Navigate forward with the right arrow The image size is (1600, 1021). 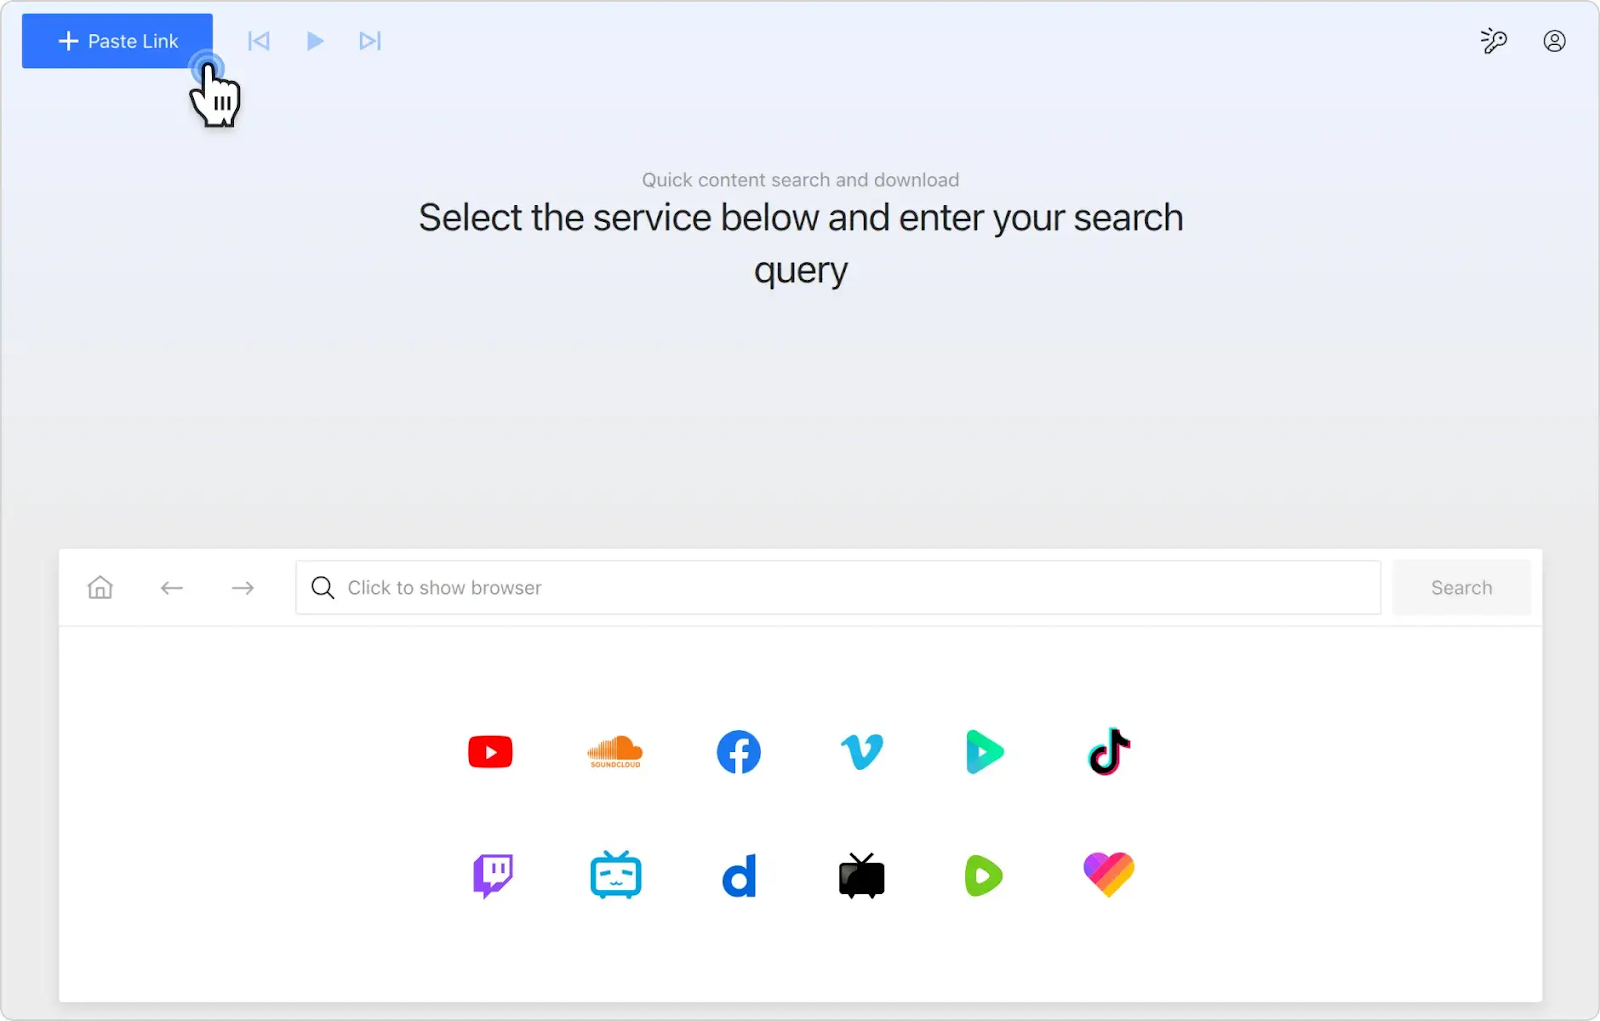[x=243, y=588]
